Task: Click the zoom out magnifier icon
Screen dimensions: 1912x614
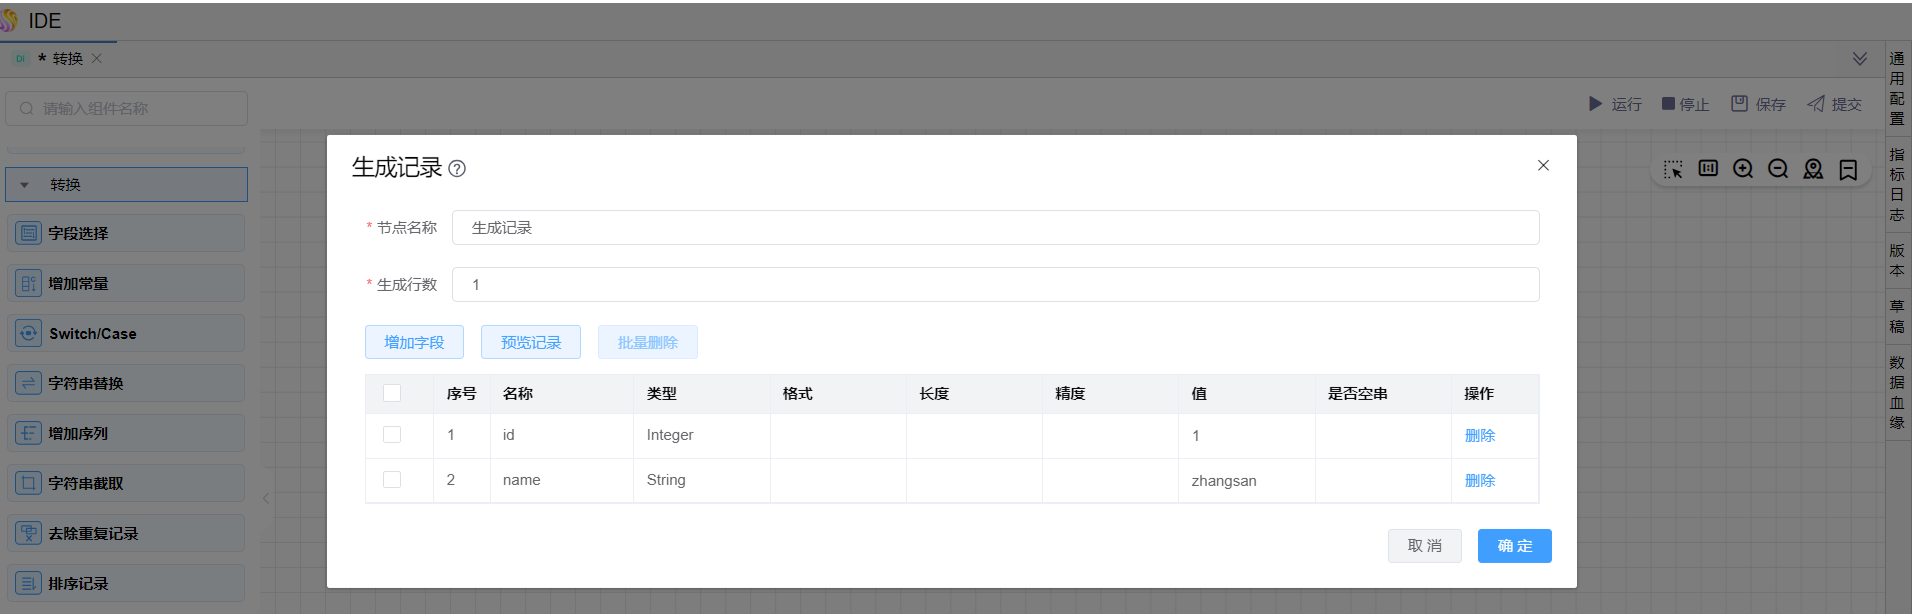Action: (1778, 169)
